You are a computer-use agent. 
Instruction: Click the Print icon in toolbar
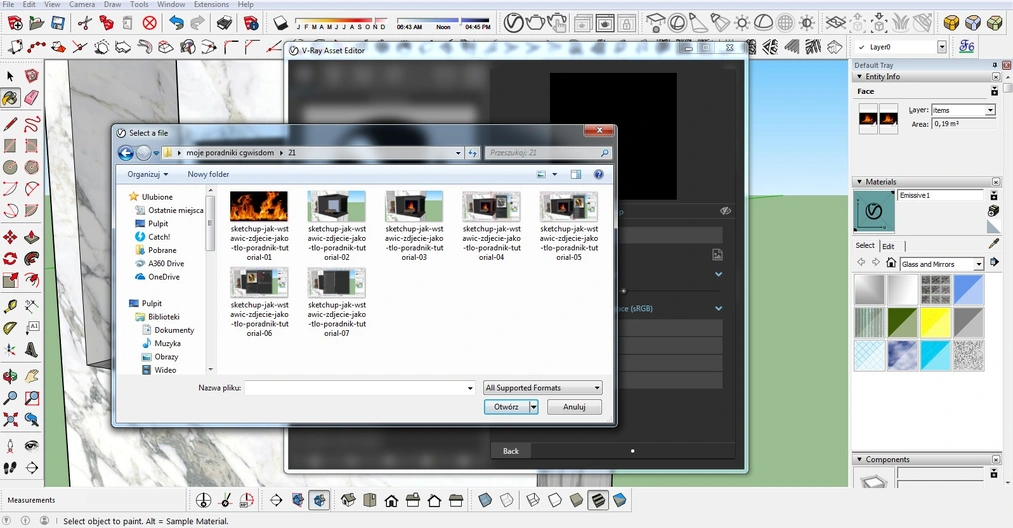coord(224,22)
